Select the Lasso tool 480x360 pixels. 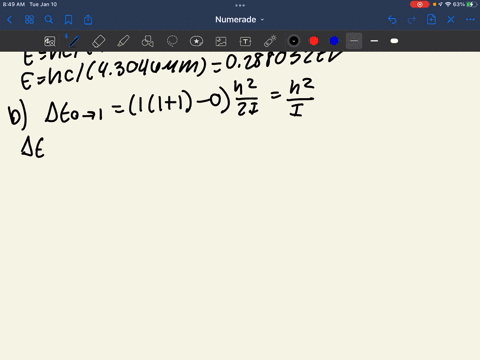click(x=172, y=41)
